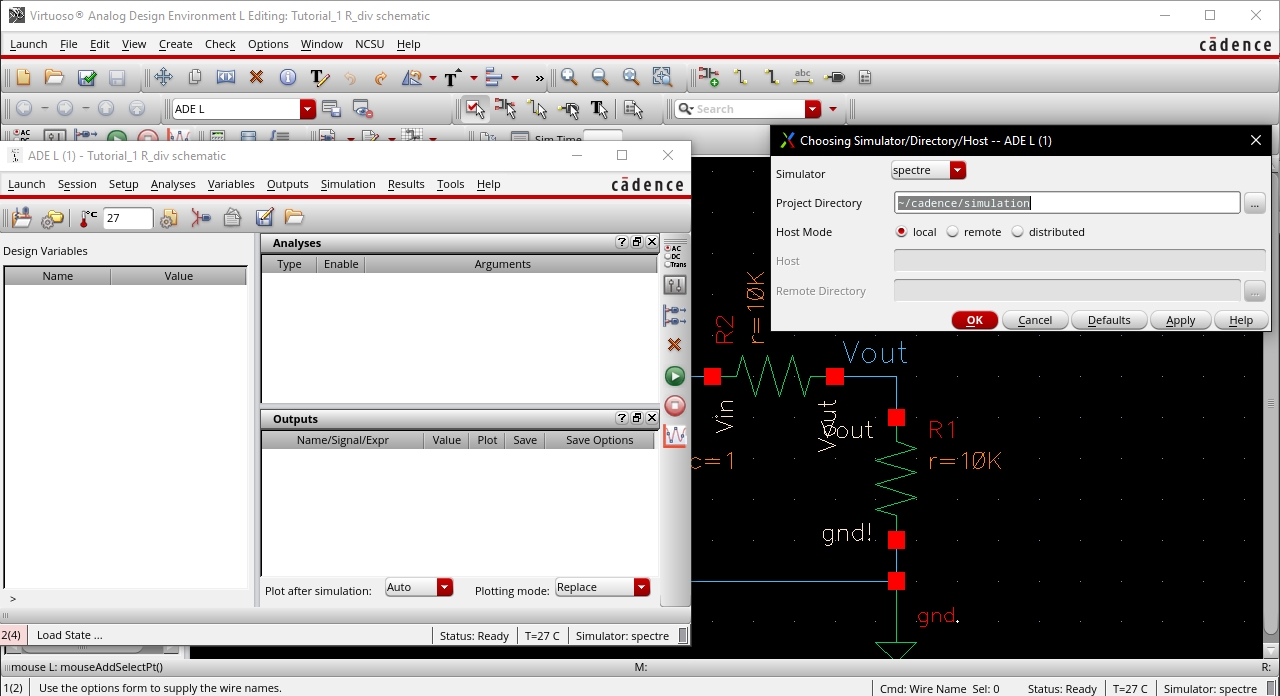
Task: Open the Search field dropdown arrow
Action: tap(812, 109)
